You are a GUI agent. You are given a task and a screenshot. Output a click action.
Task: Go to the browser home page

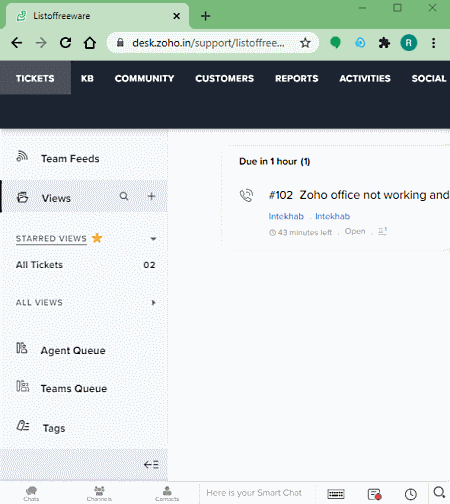click(x=90, y=43)
